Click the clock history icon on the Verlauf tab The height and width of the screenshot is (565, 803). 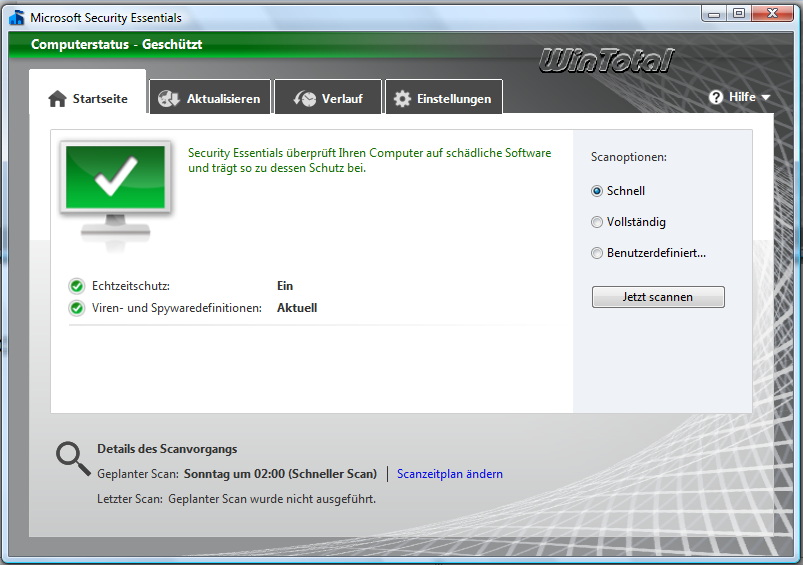(x=305, y=98)
